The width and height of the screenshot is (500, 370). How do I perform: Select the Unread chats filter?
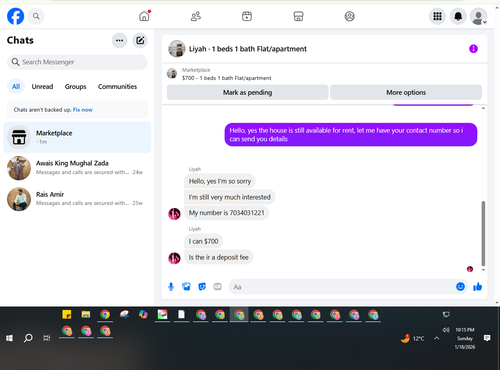point(42,87)
